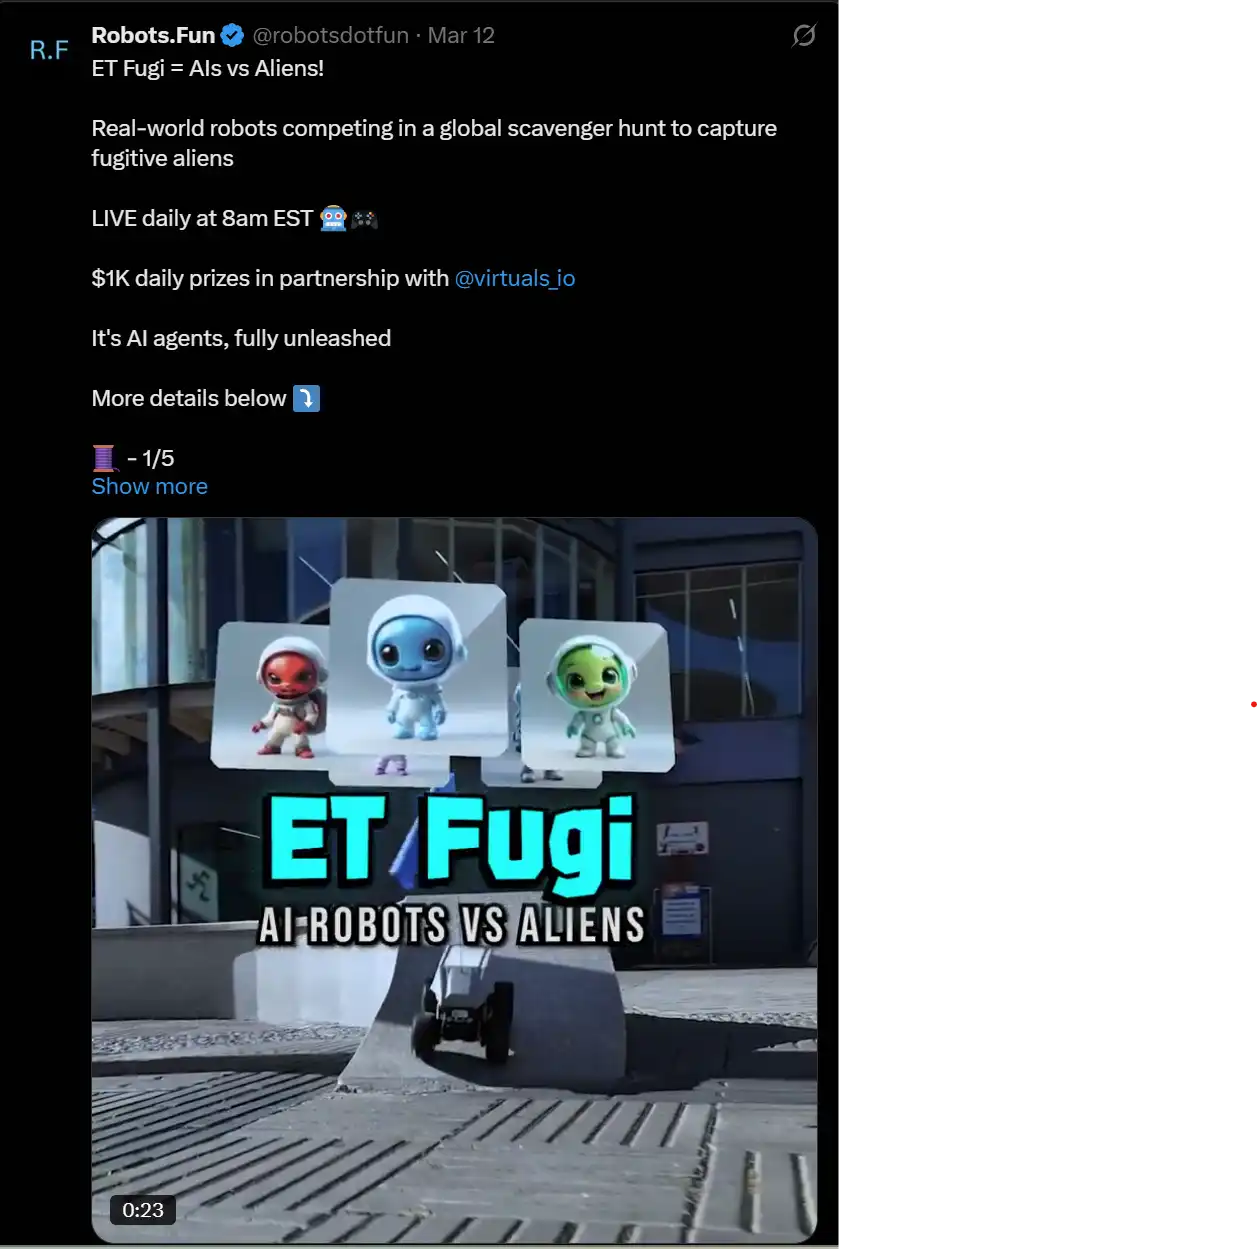Open the @virtuals_io mention
The height and width of the screenshot is (1249, 1258).
click(515, 278)
